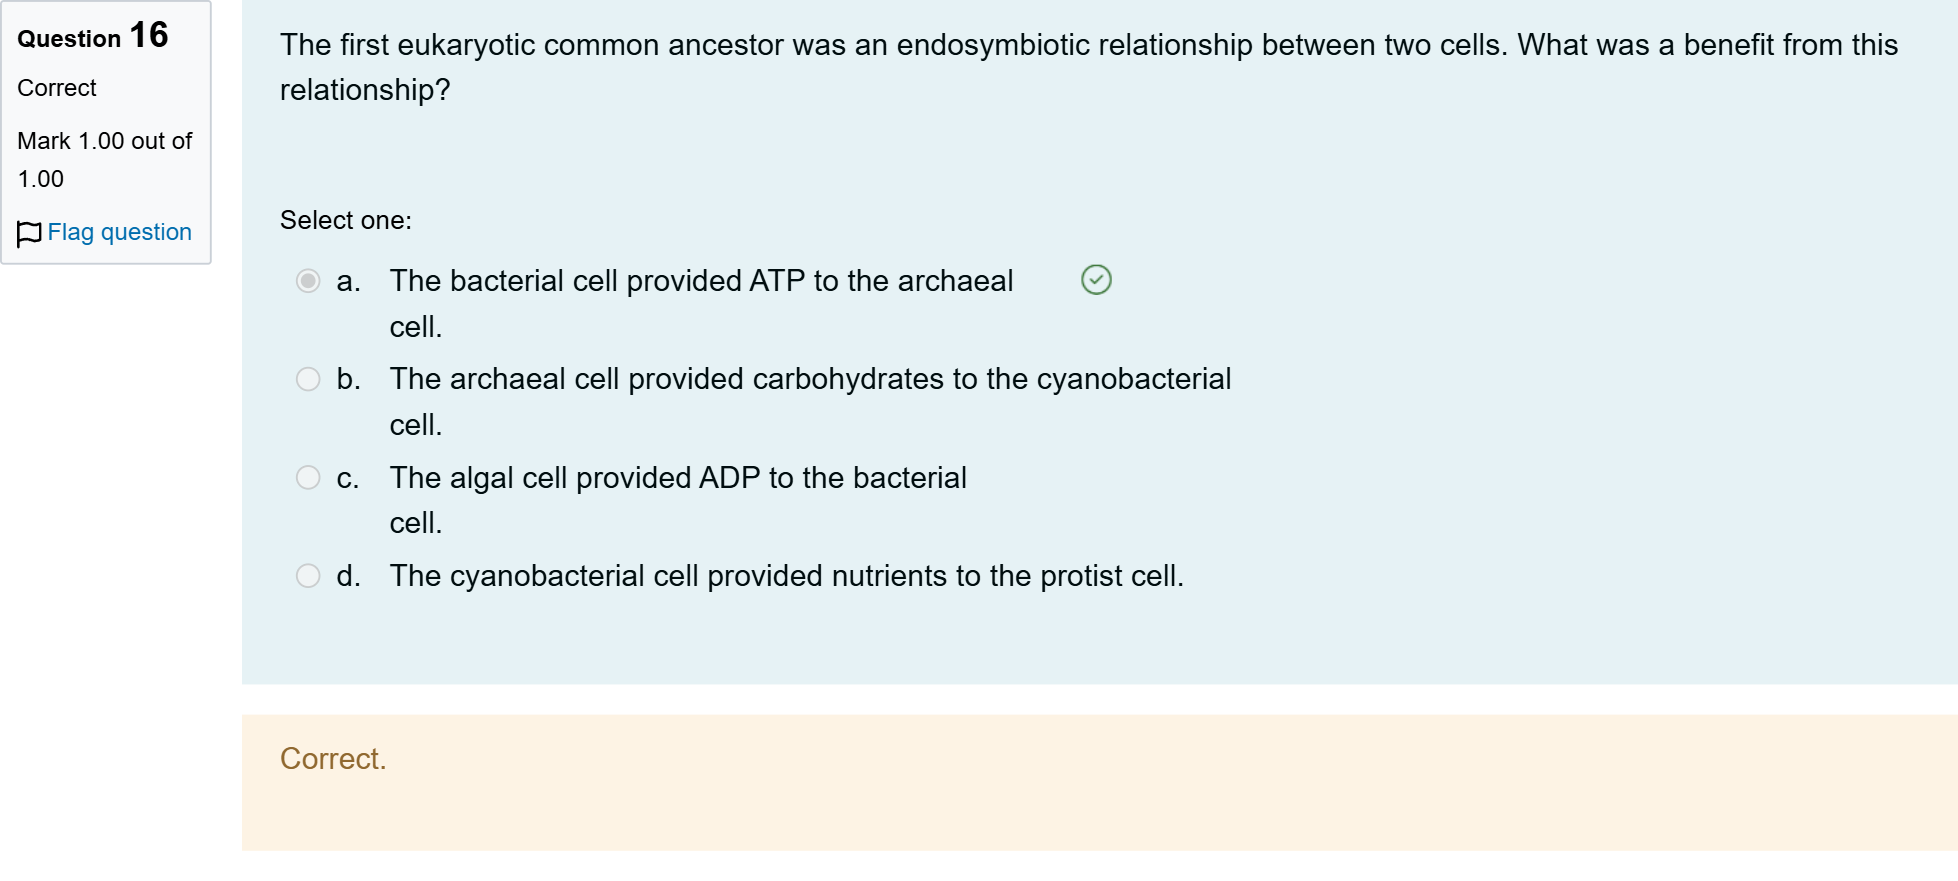Click the option letter a. label
Viewport: 1958px width, 881px height.
348,281
